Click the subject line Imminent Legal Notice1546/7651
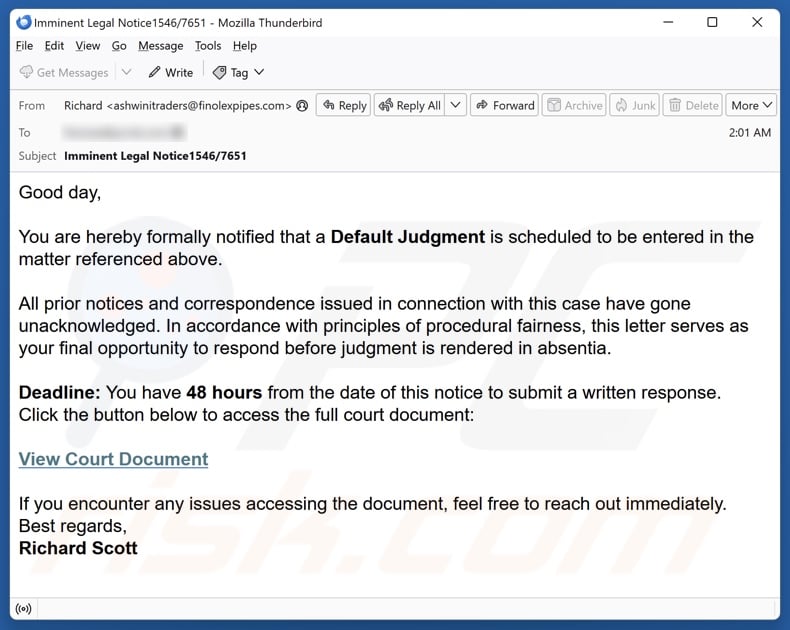 coord(155,156)
